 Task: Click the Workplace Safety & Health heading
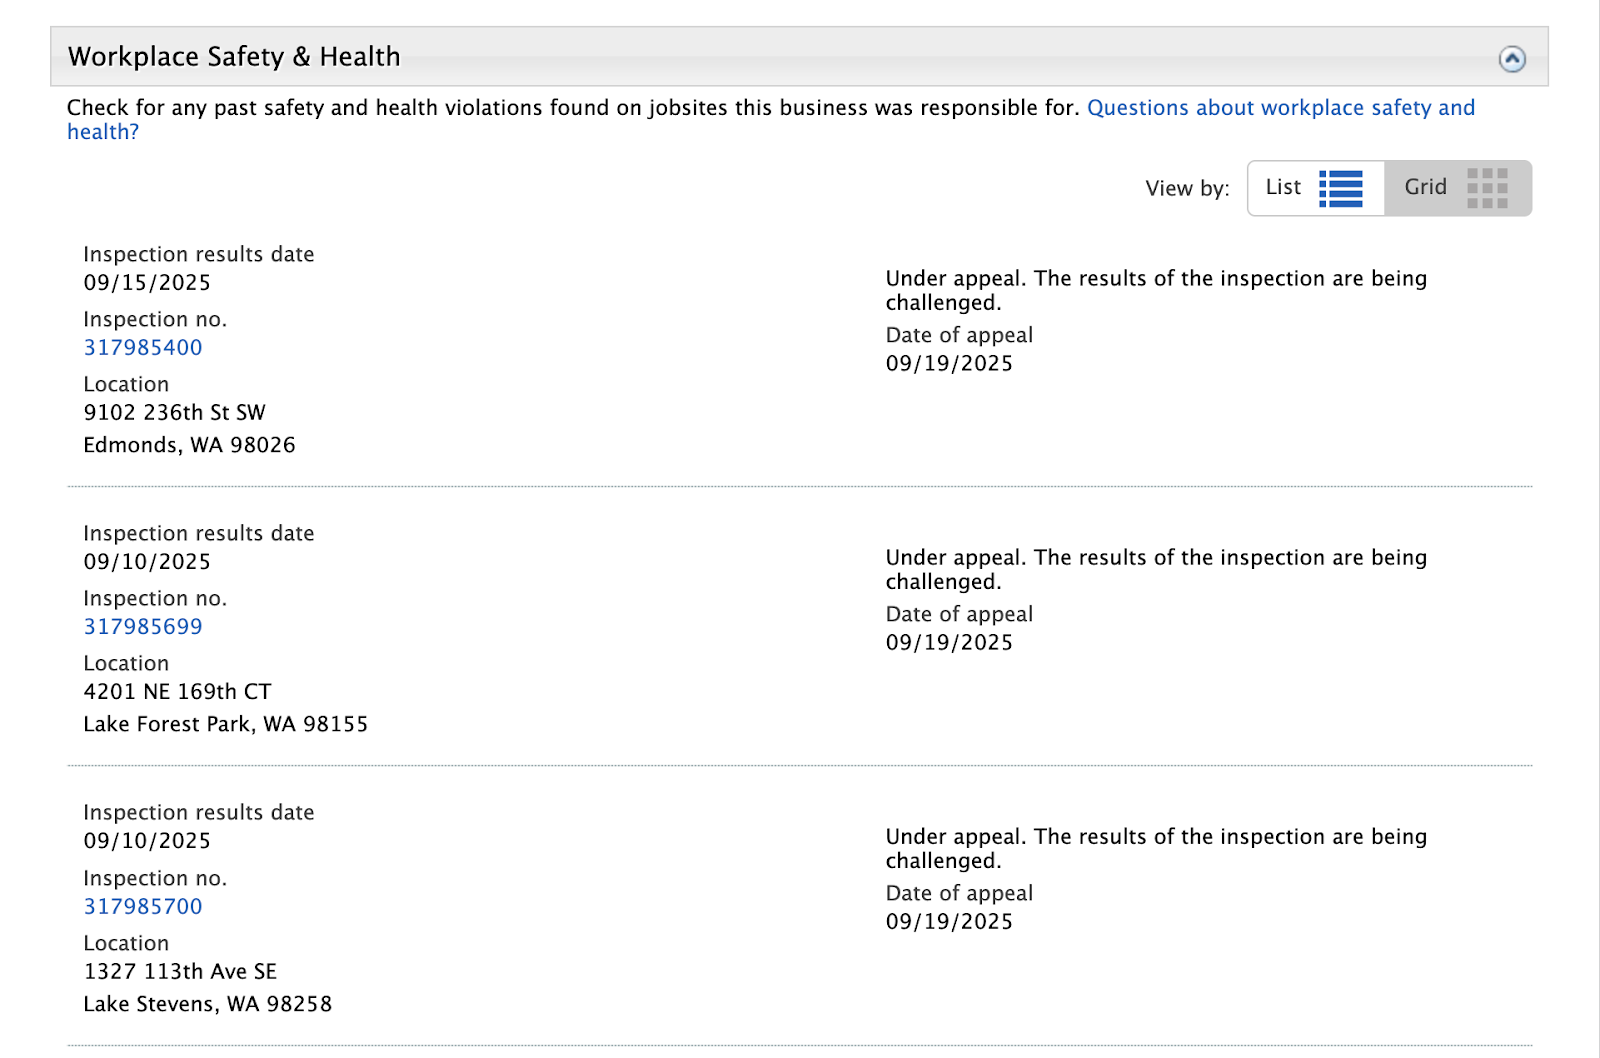point(234,57)
